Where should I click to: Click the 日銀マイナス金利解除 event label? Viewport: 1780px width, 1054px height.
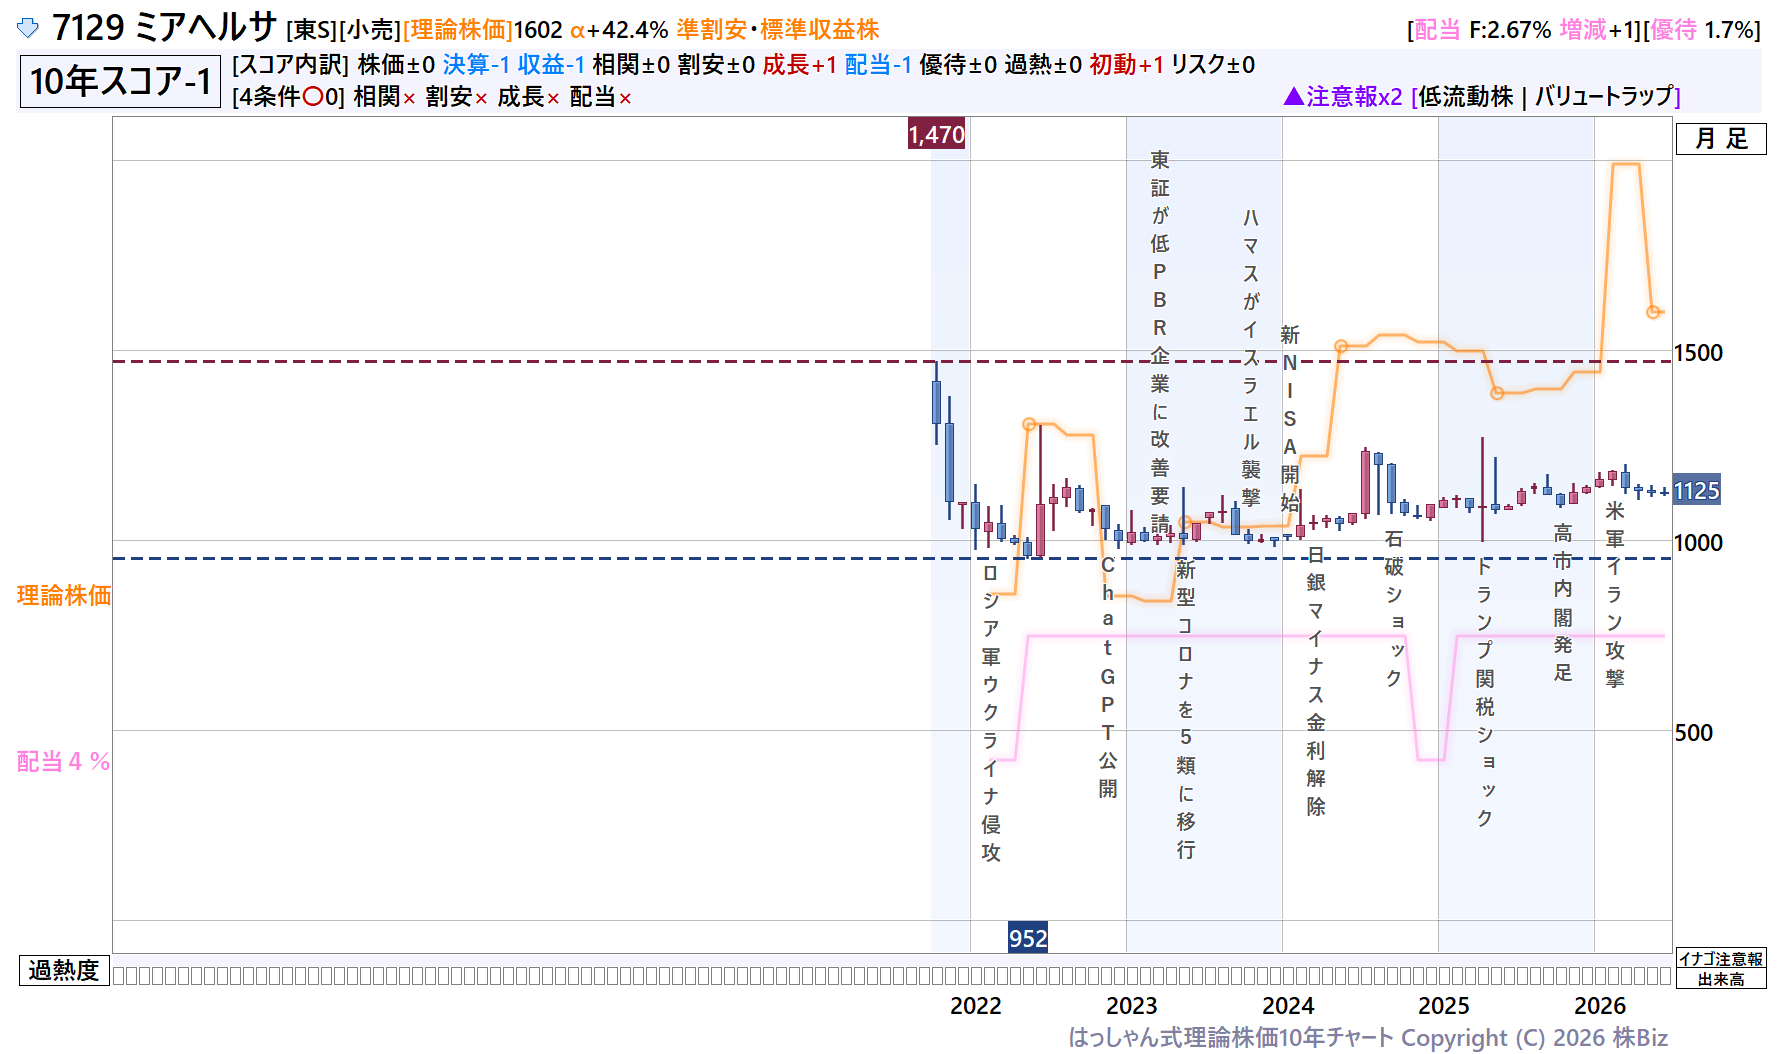1316,681
